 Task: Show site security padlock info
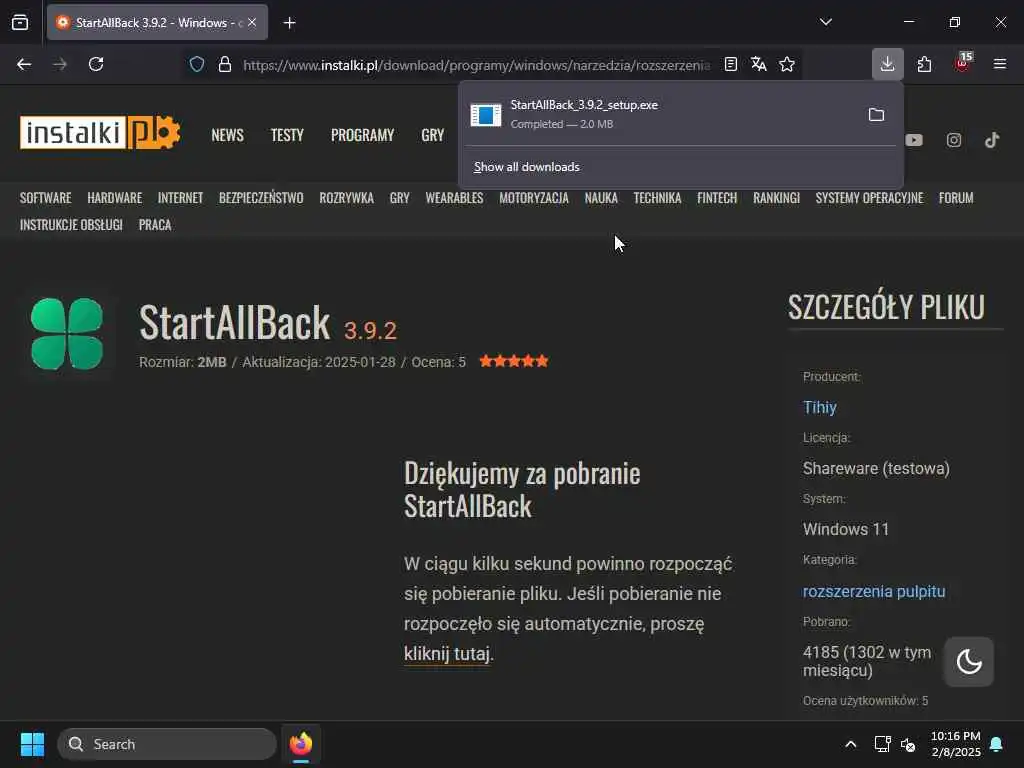tap(225, 65)
